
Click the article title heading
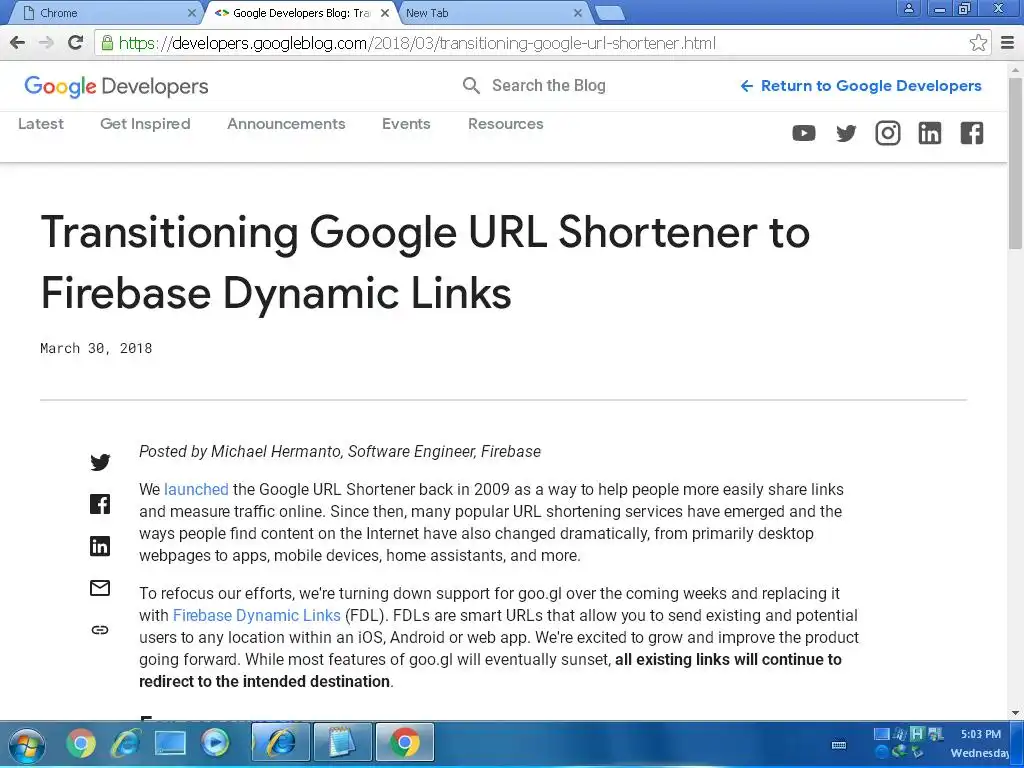[x=425, y=263]
